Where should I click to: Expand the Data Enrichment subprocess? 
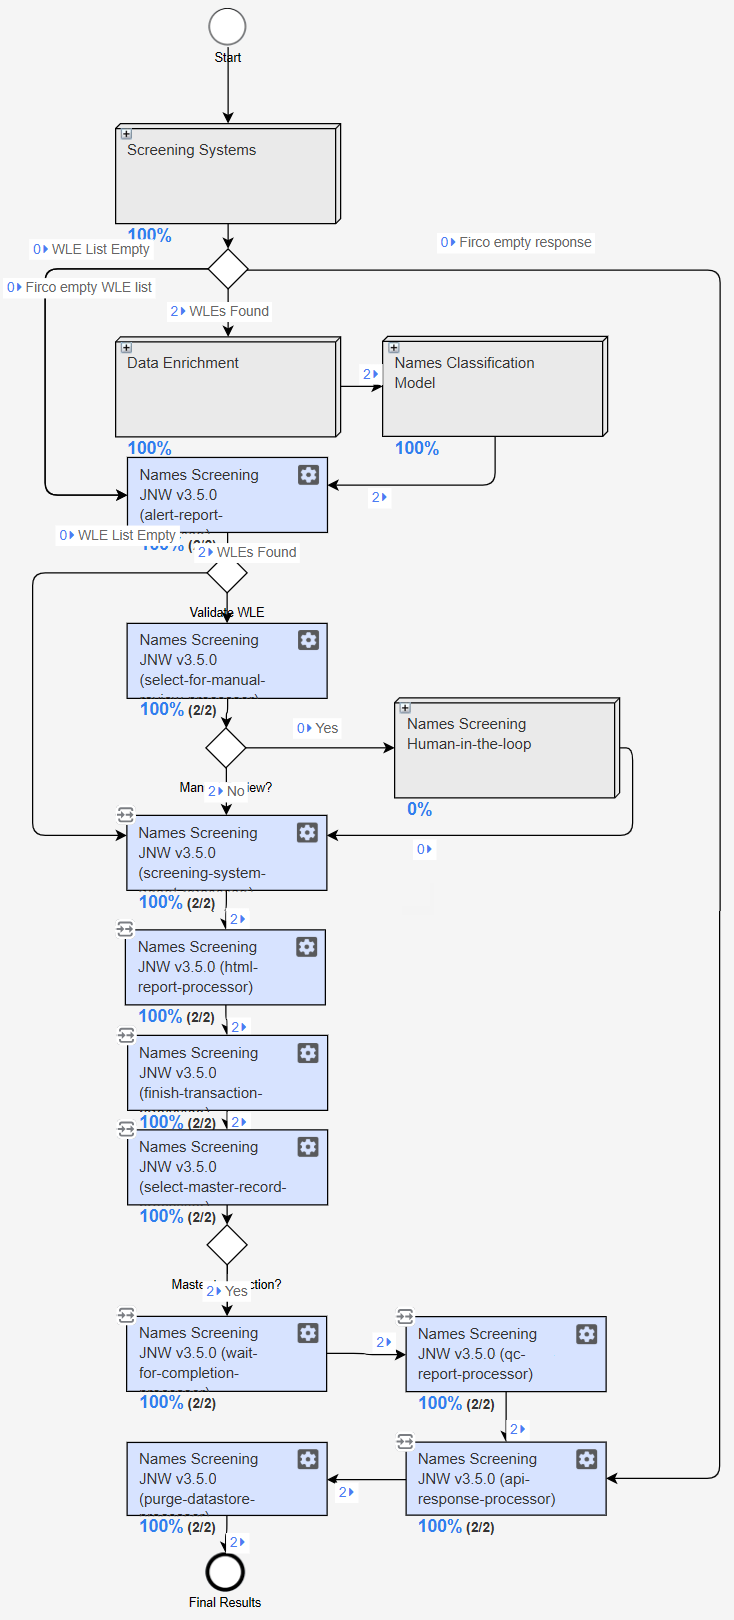(126, 348)
